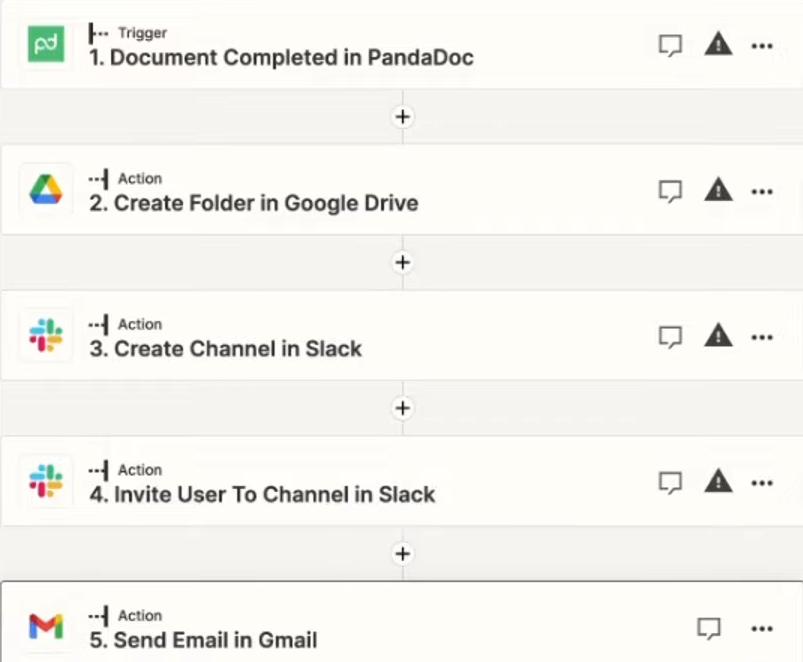Click the Action label above Create Folder

click(140, 179)
